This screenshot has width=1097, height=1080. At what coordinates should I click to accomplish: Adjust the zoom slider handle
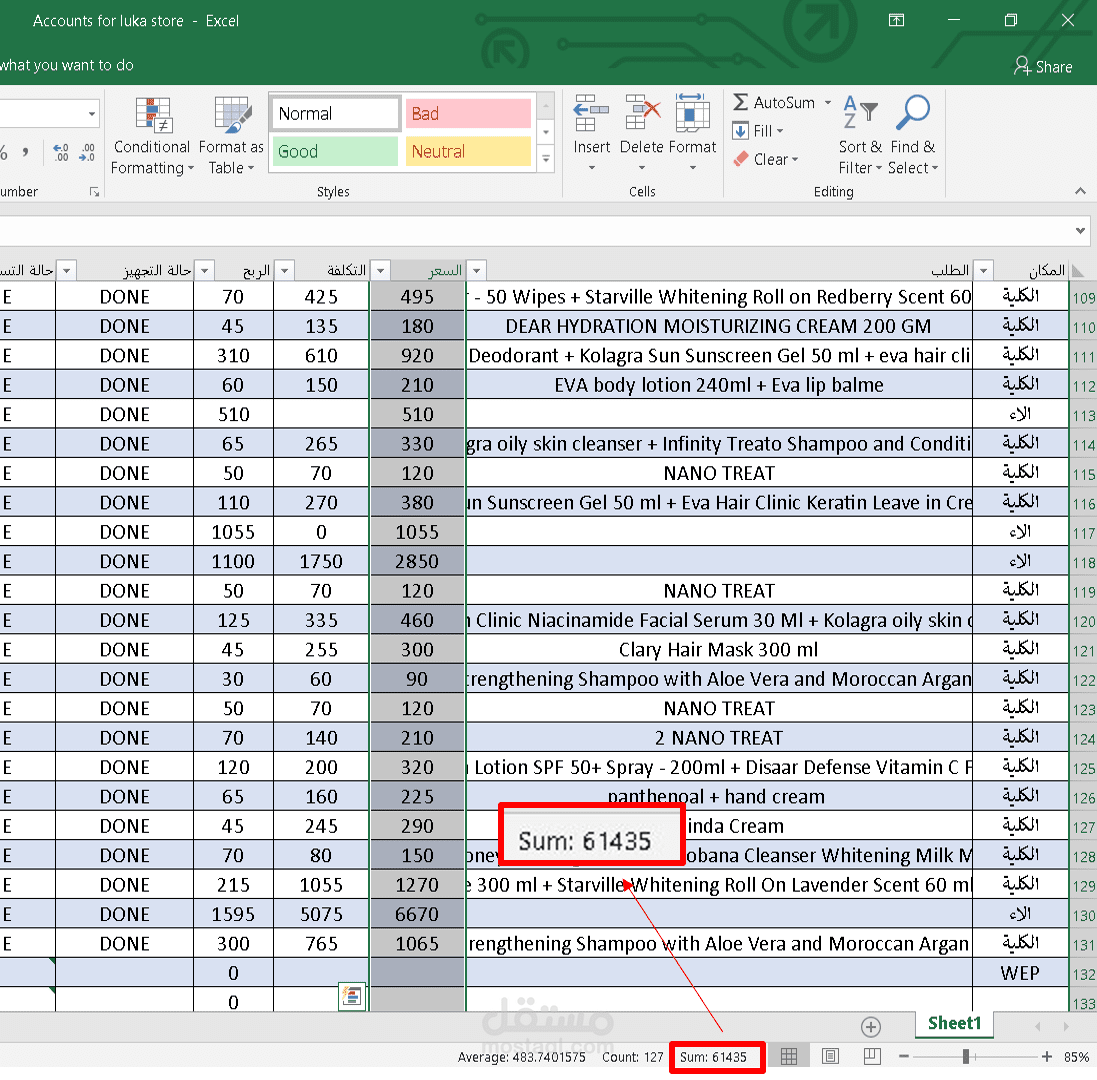click(x=966, y=1056)
